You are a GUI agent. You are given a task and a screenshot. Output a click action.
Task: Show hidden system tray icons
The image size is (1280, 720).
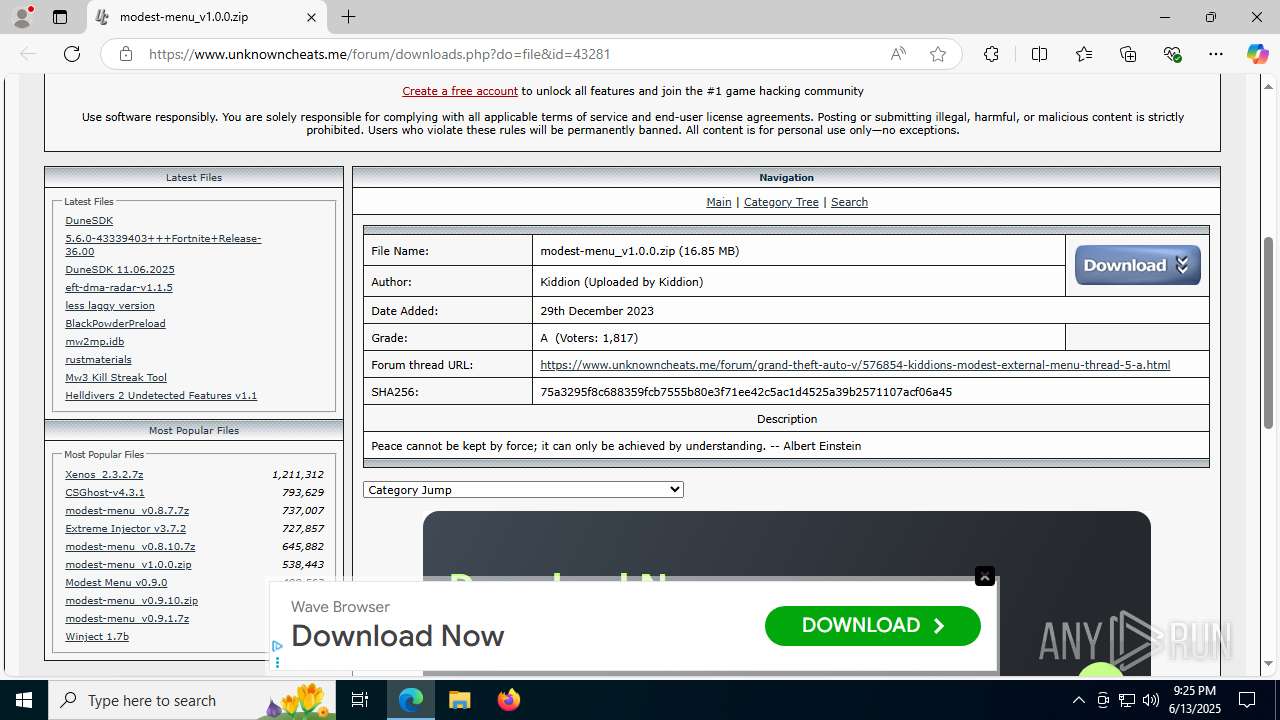tap(1078, 700)
